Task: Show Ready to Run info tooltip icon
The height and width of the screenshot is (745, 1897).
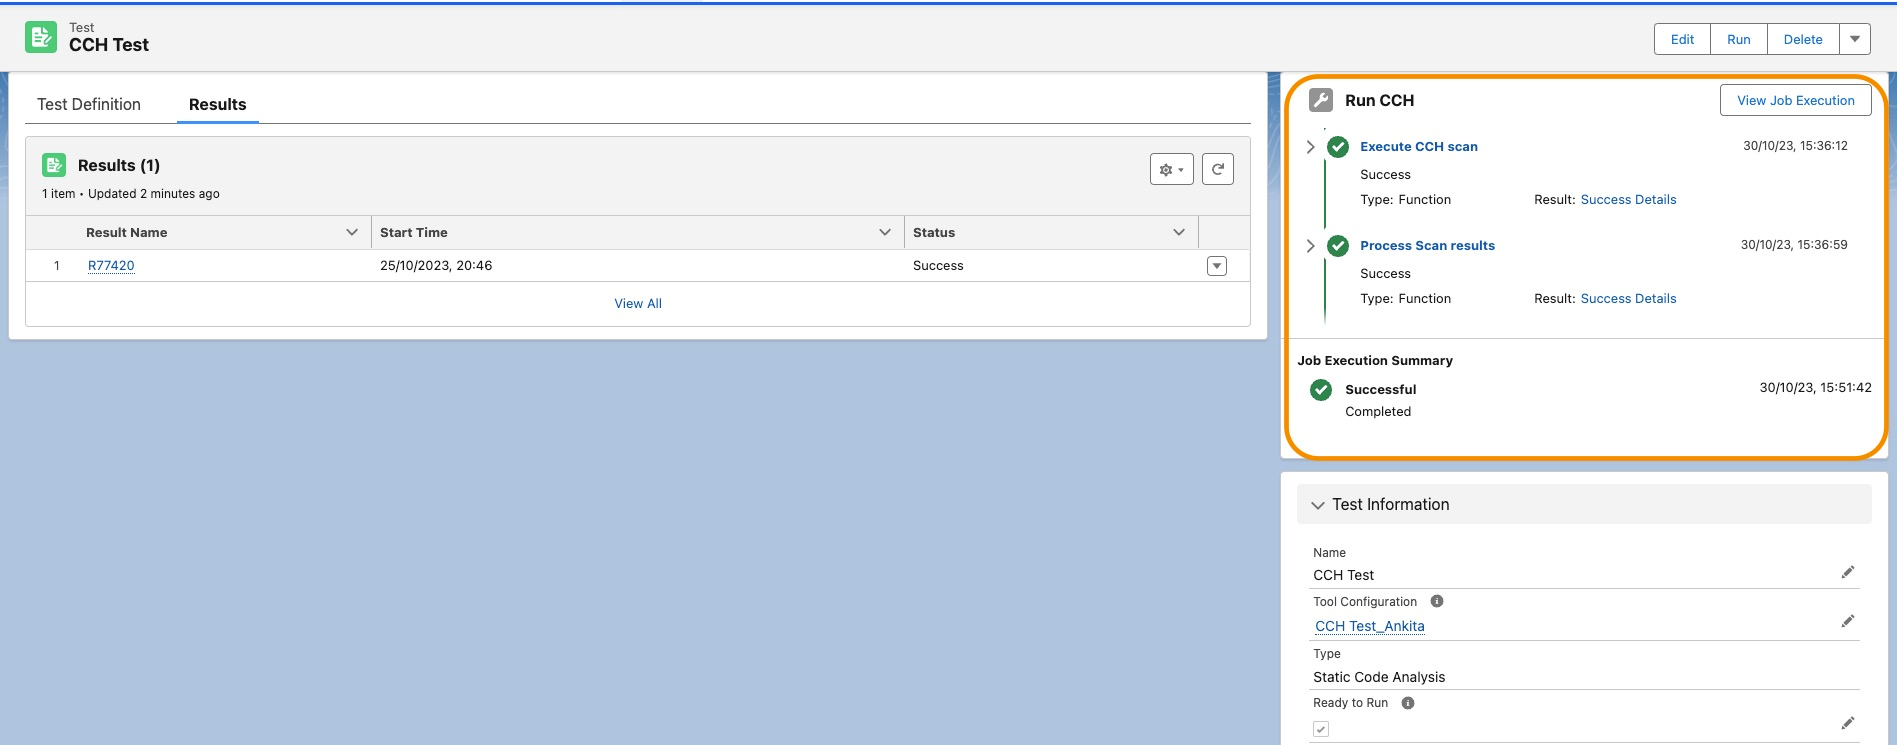Action: pyautogui.click(x=1408, y=703)
